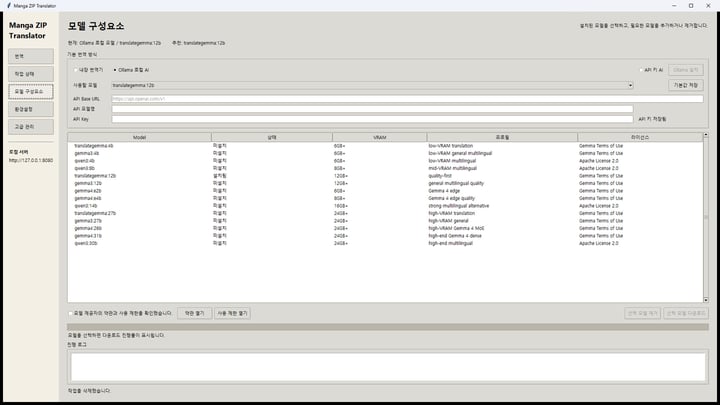Sort by the Model column header
The height and width of the screenshot is (405, 720).
pos(140,137)
